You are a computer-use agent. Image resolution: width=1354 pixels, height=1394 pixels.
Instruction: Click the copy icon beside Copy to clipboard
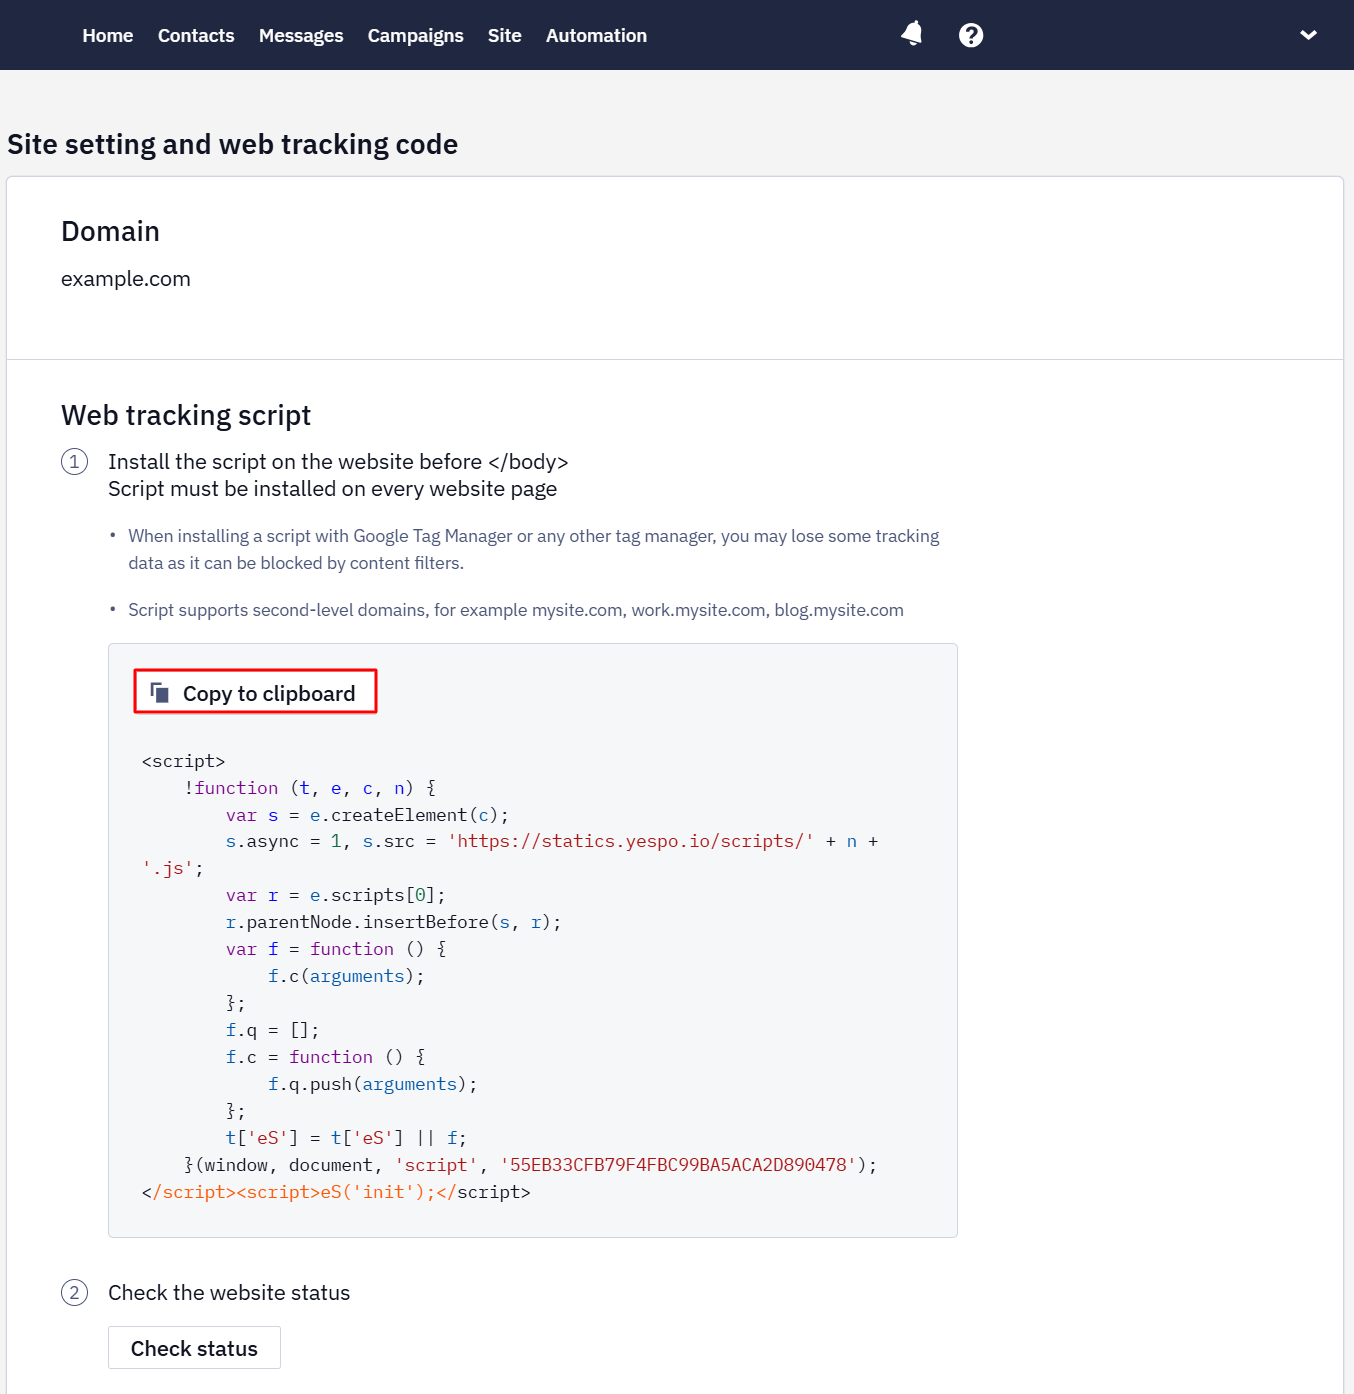coord(159,693)
